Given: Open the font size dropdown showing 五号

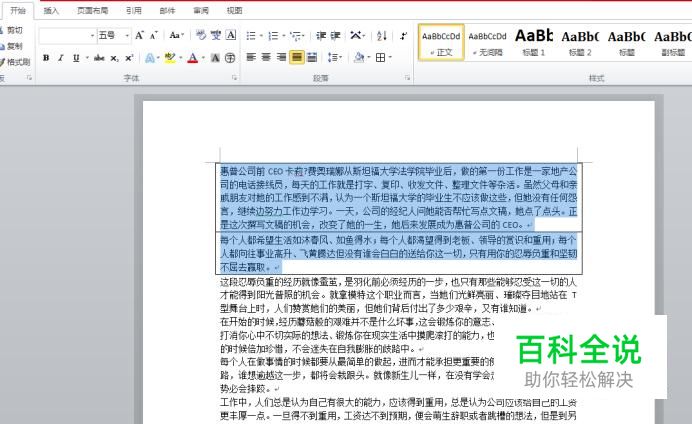Looking at the screenshot, I should click(x=114, y=36).
